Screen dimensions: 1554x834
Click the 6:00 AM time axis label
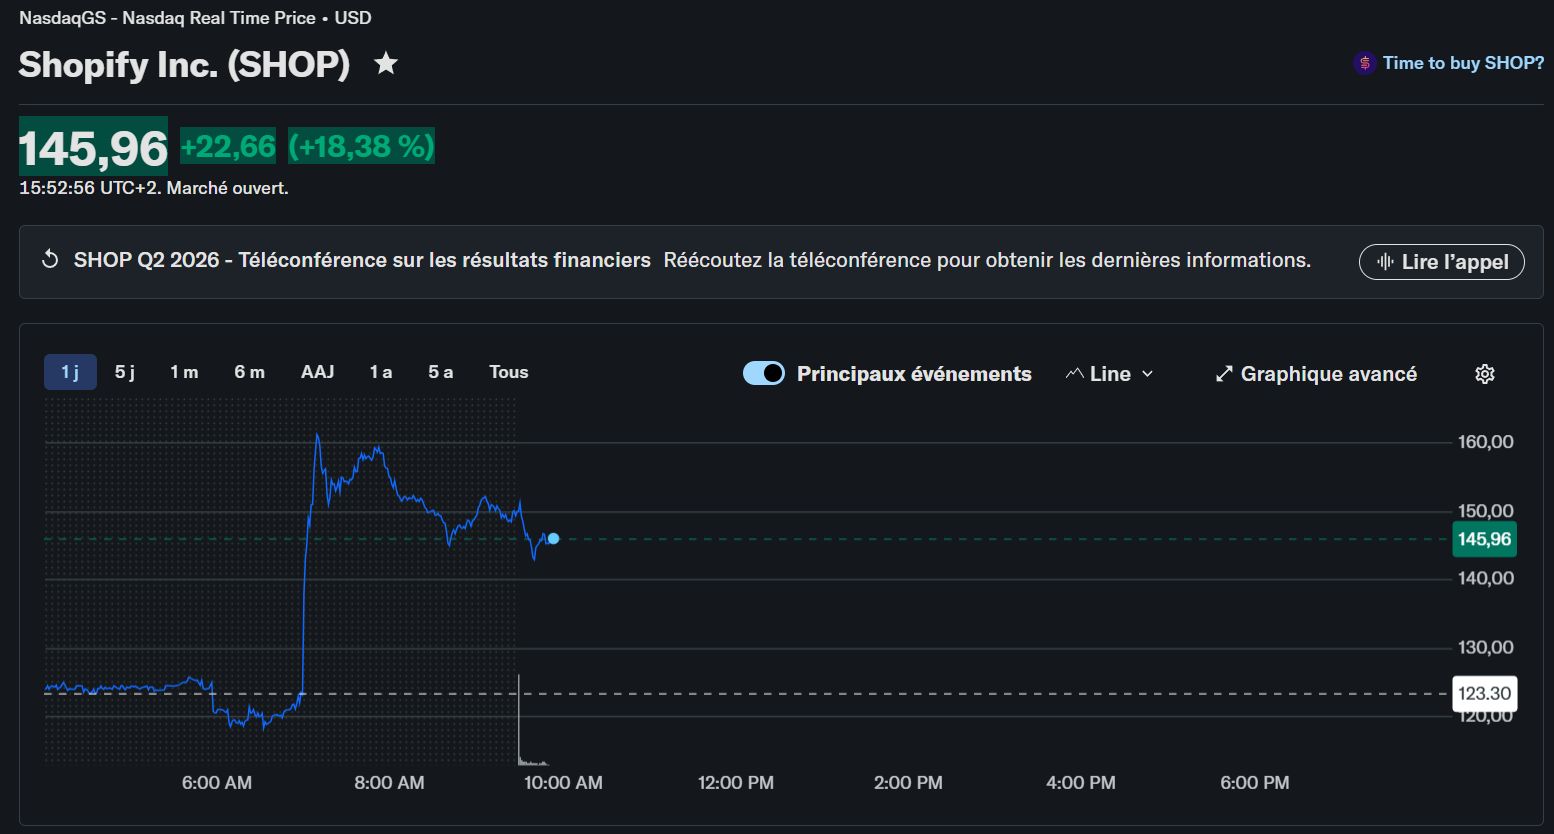click(217, 783)
